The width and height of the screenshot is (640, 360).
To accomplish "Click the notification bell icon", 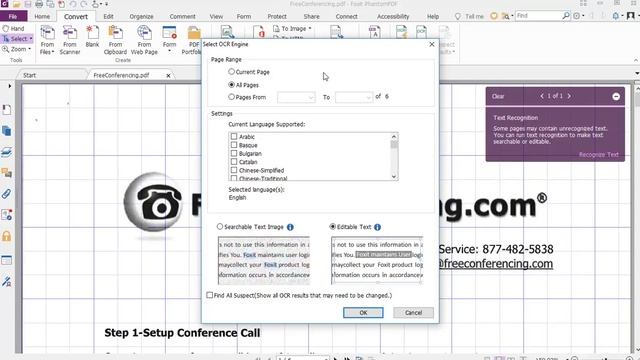I will pos(616,16).
